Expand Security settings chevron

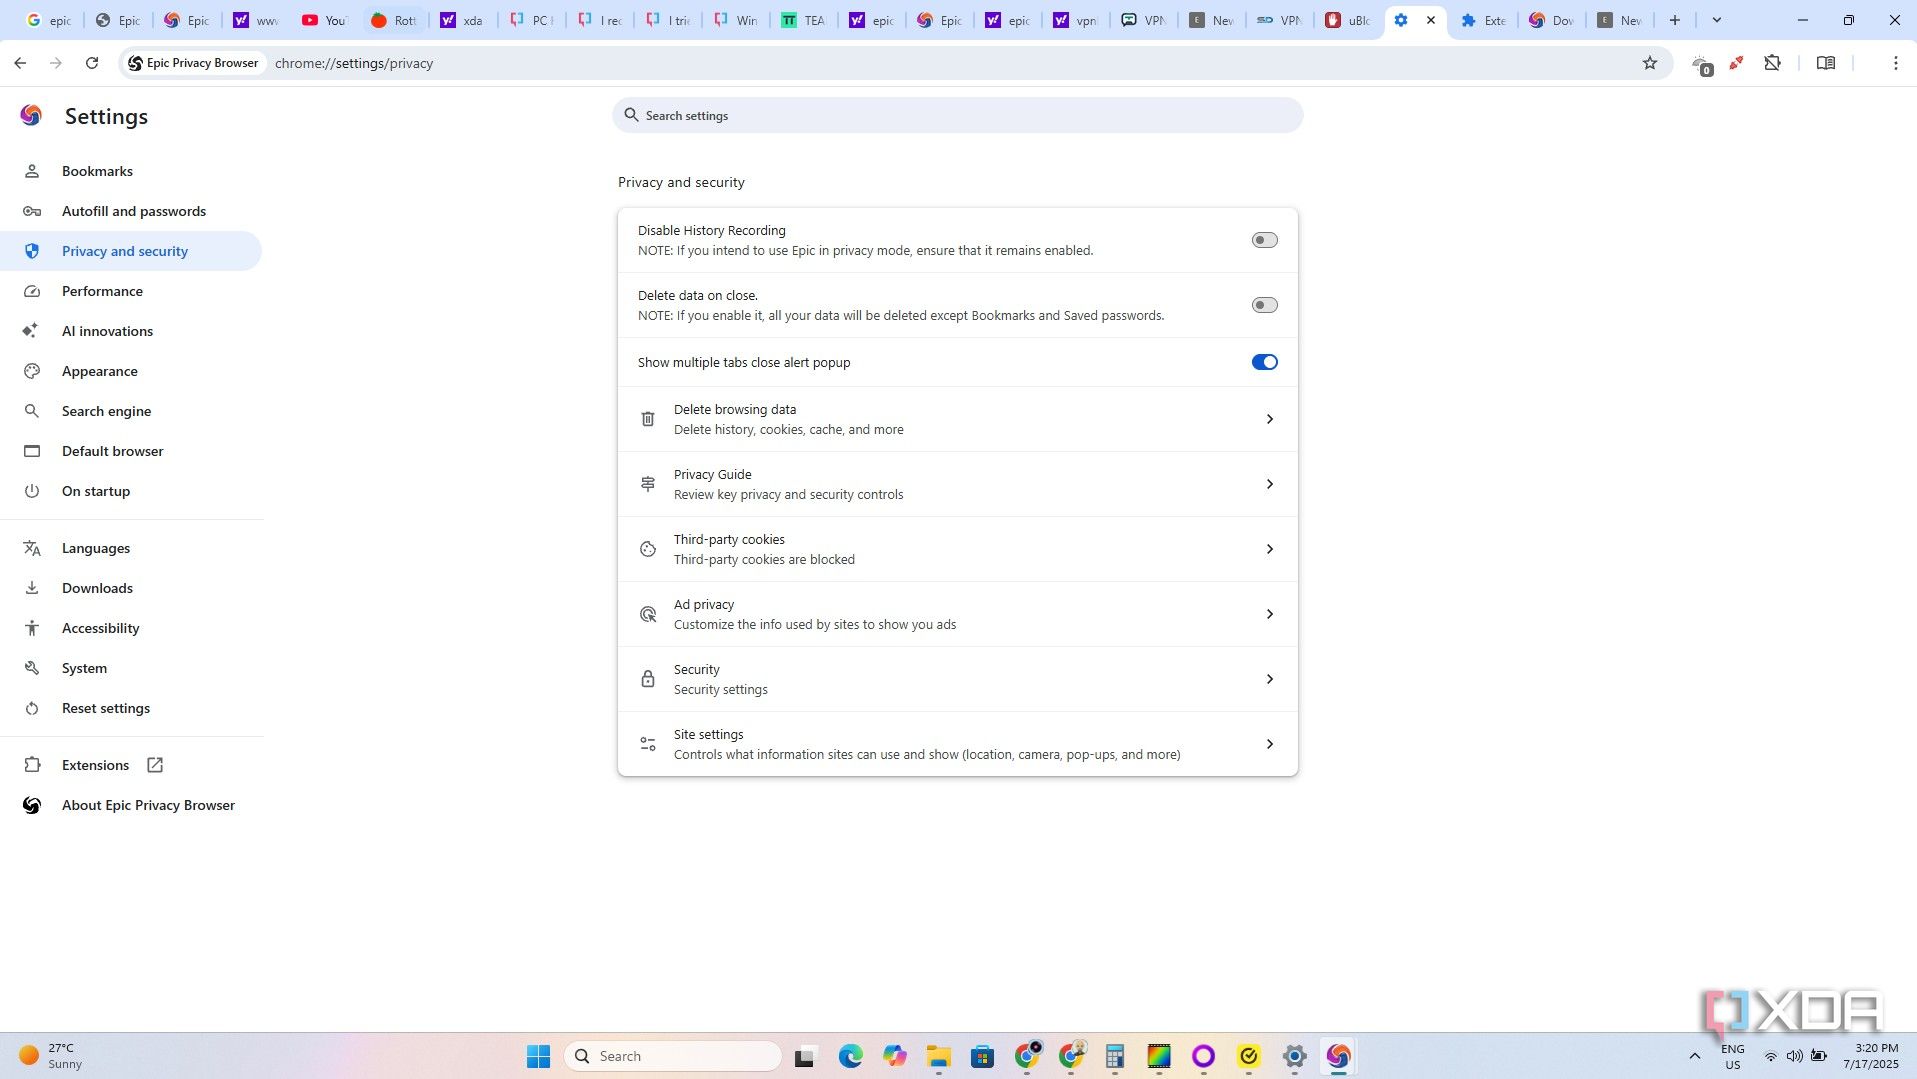pos(1270,679)
